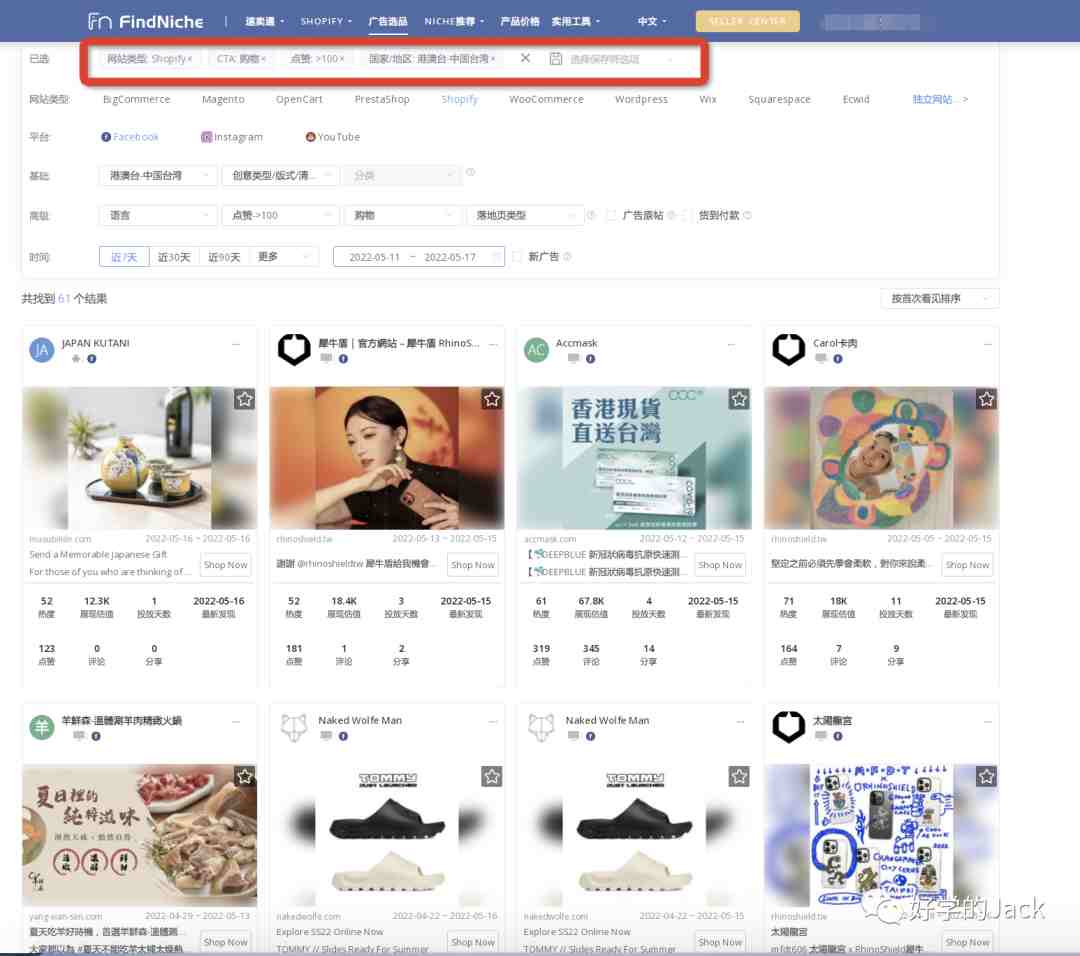Open the 语言 language dropdown
1080x956 pixels.
(158, 216)
